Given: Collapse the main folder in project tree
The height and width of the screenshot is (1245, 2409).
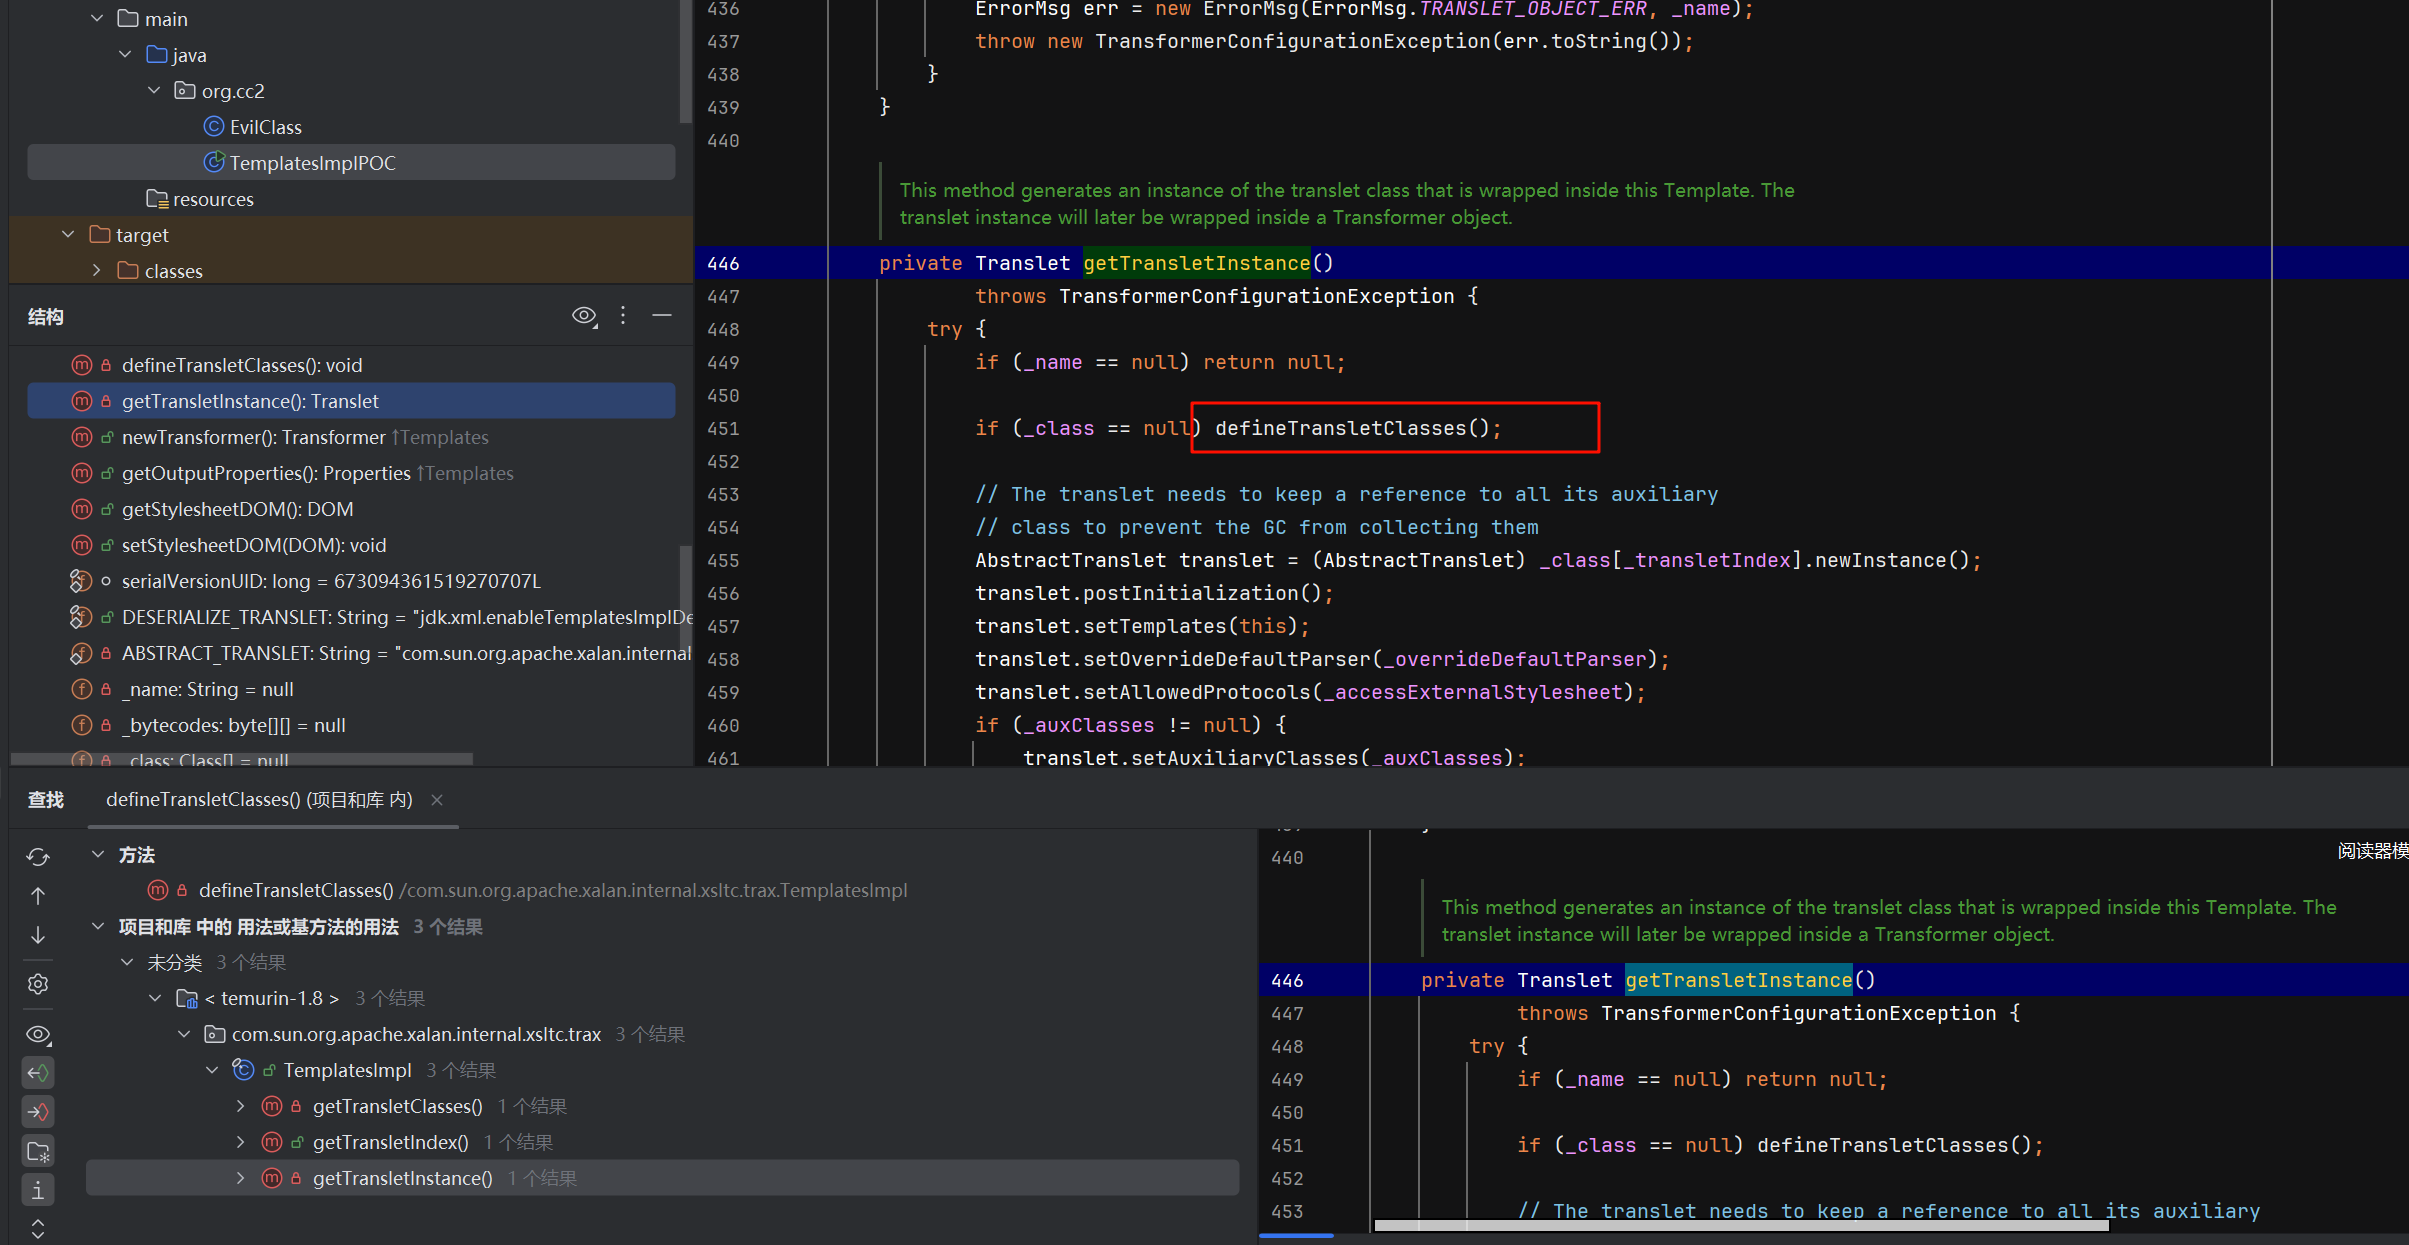Looking at the screenshot, I should [97, 19].
